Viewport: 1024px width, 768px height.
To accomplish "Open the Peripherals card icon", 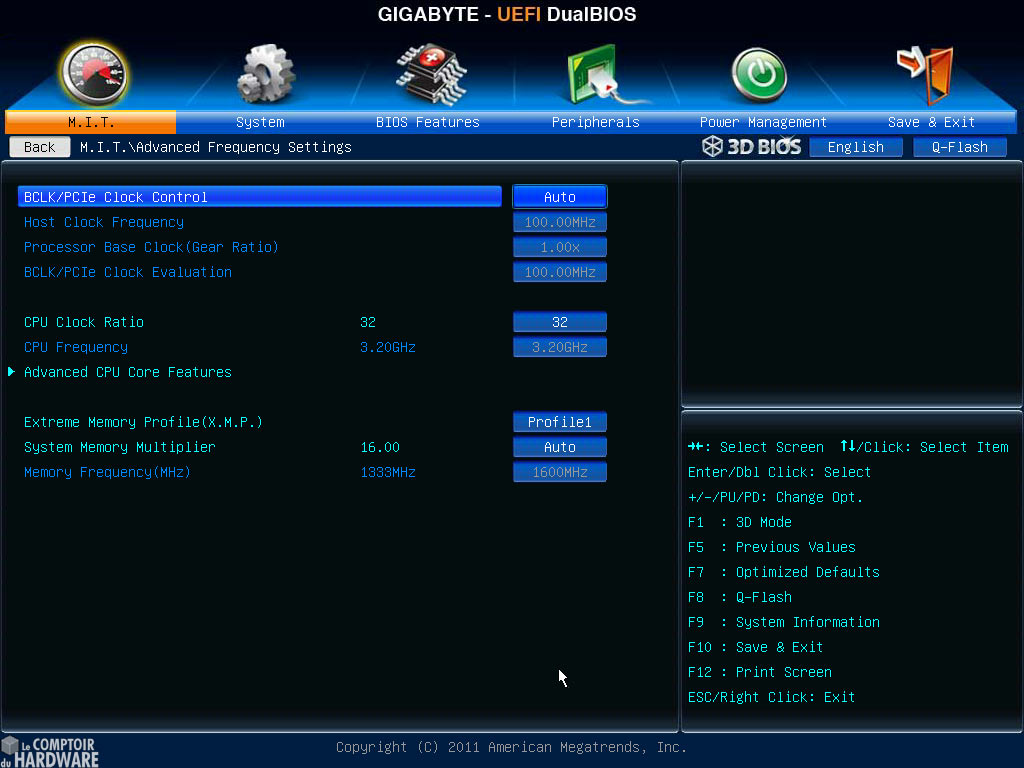I will click(595, 75).
